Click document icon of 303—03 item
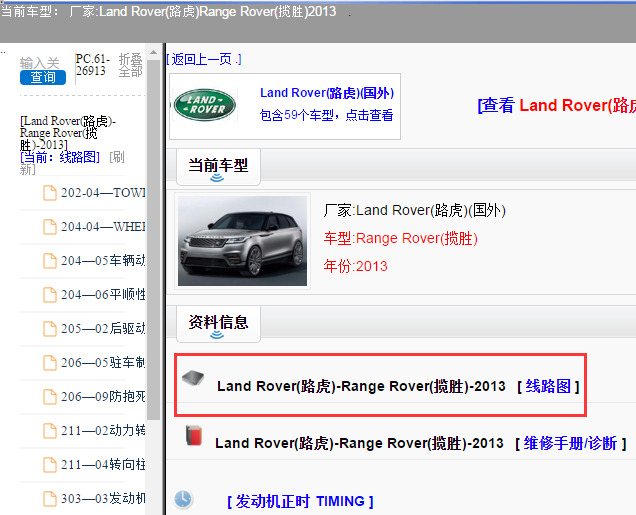636x515 pixels. pyautogui.click(x=50, y=499)
